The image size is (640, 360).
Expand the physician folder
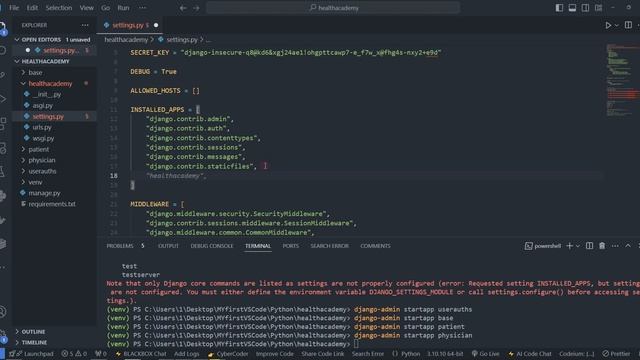pyautogui.click(x=42, y=160)
